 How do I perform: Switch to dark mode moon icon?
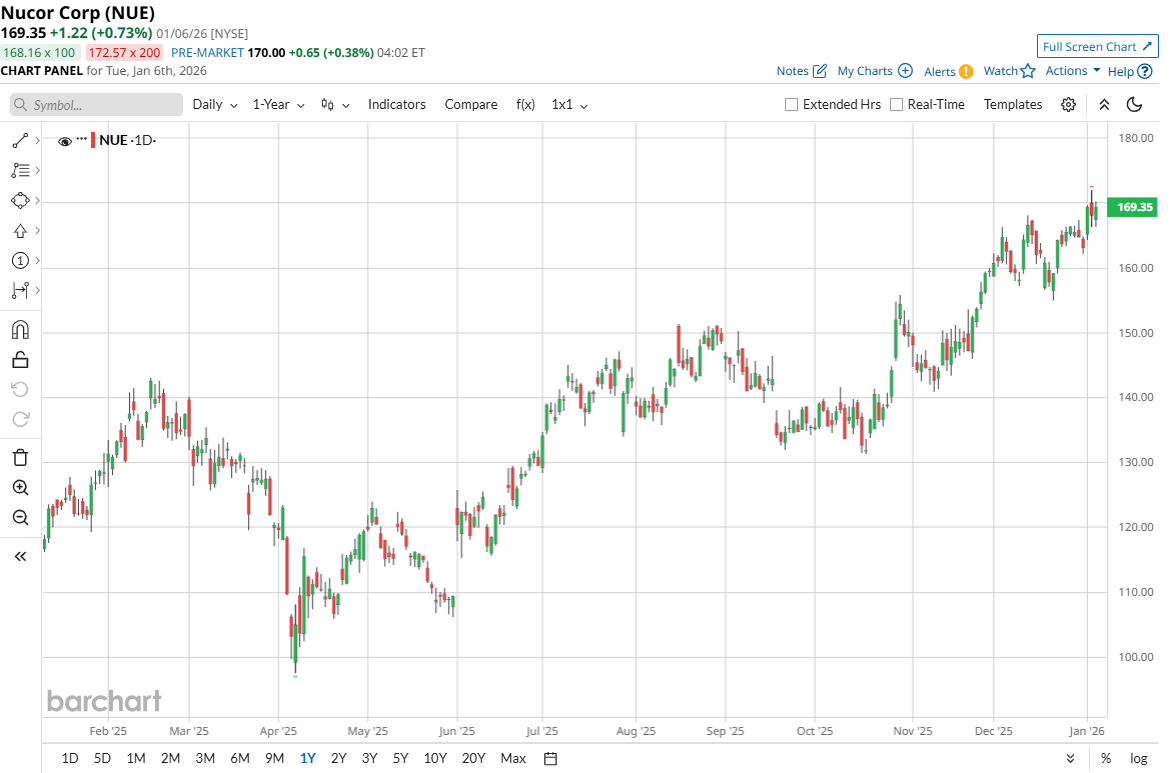click(x=1134, y=105)
